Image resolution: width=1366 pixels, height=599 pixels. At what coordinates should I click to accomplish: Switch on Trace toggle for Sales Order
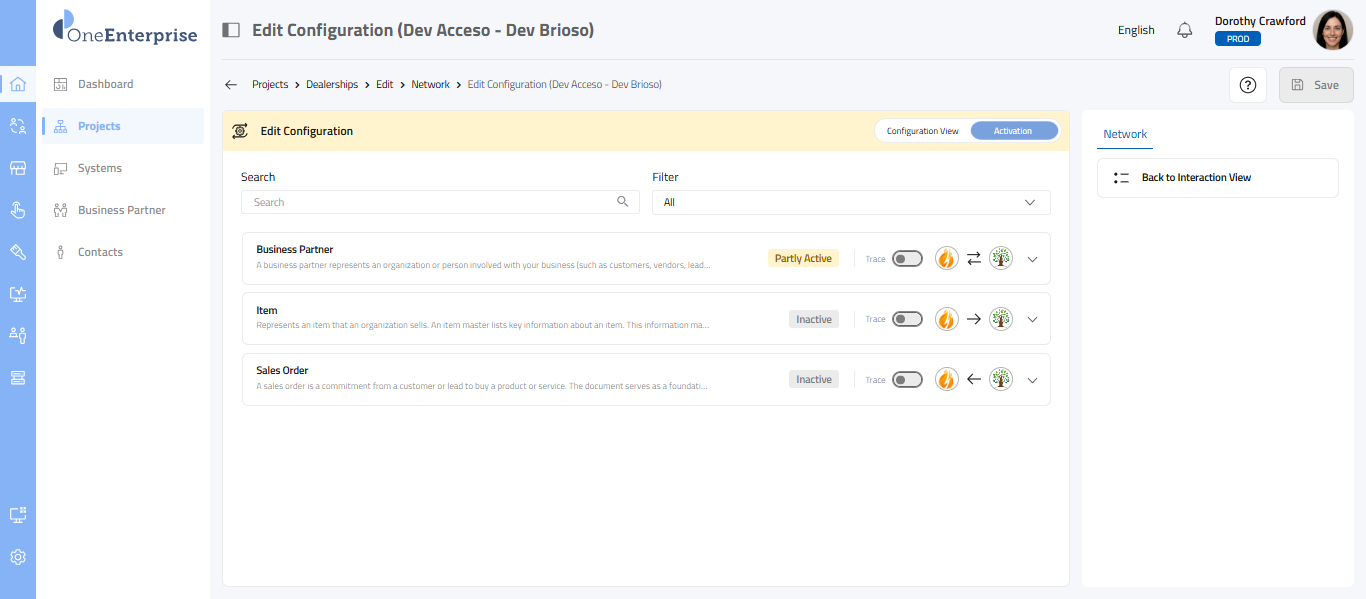pos(907,380)
